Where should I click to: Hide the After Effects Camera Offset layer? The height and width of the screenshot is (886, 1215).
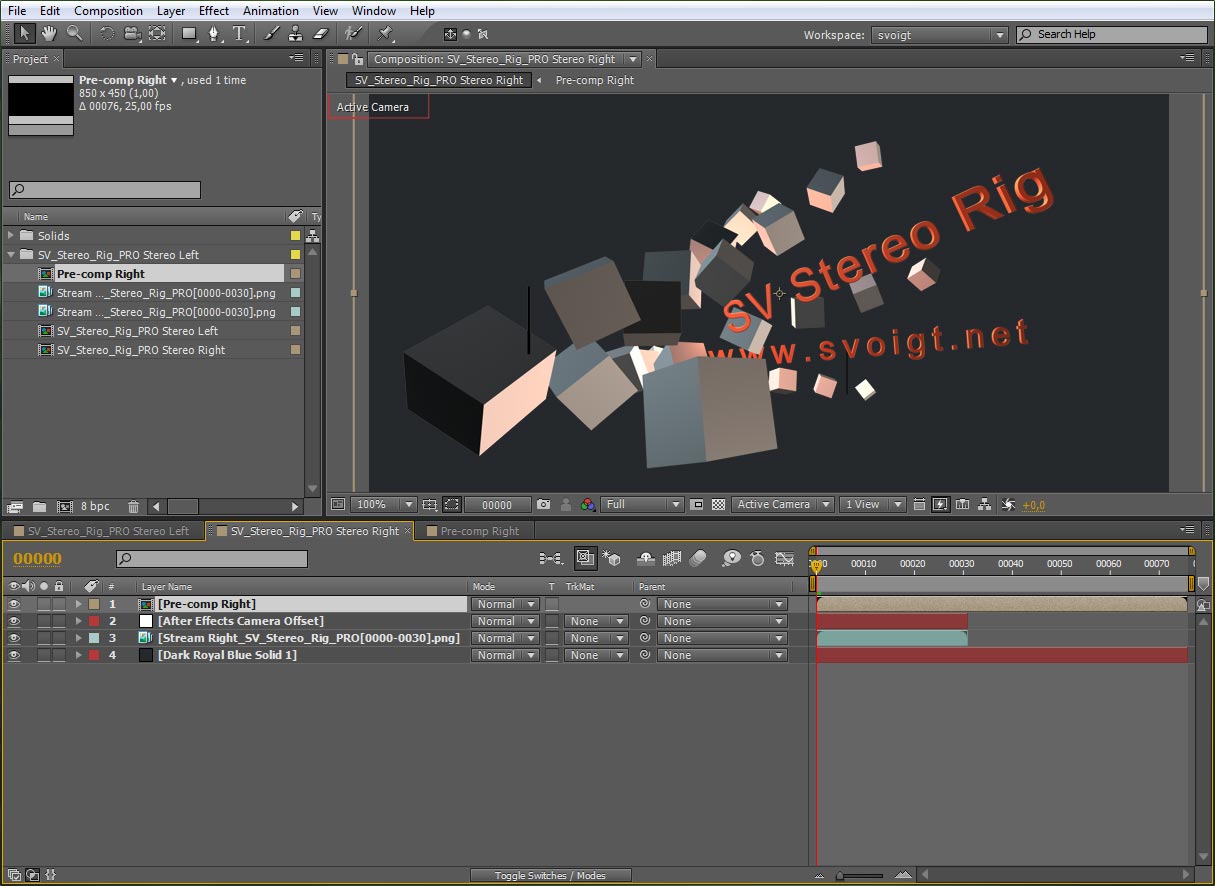point(14,621)
